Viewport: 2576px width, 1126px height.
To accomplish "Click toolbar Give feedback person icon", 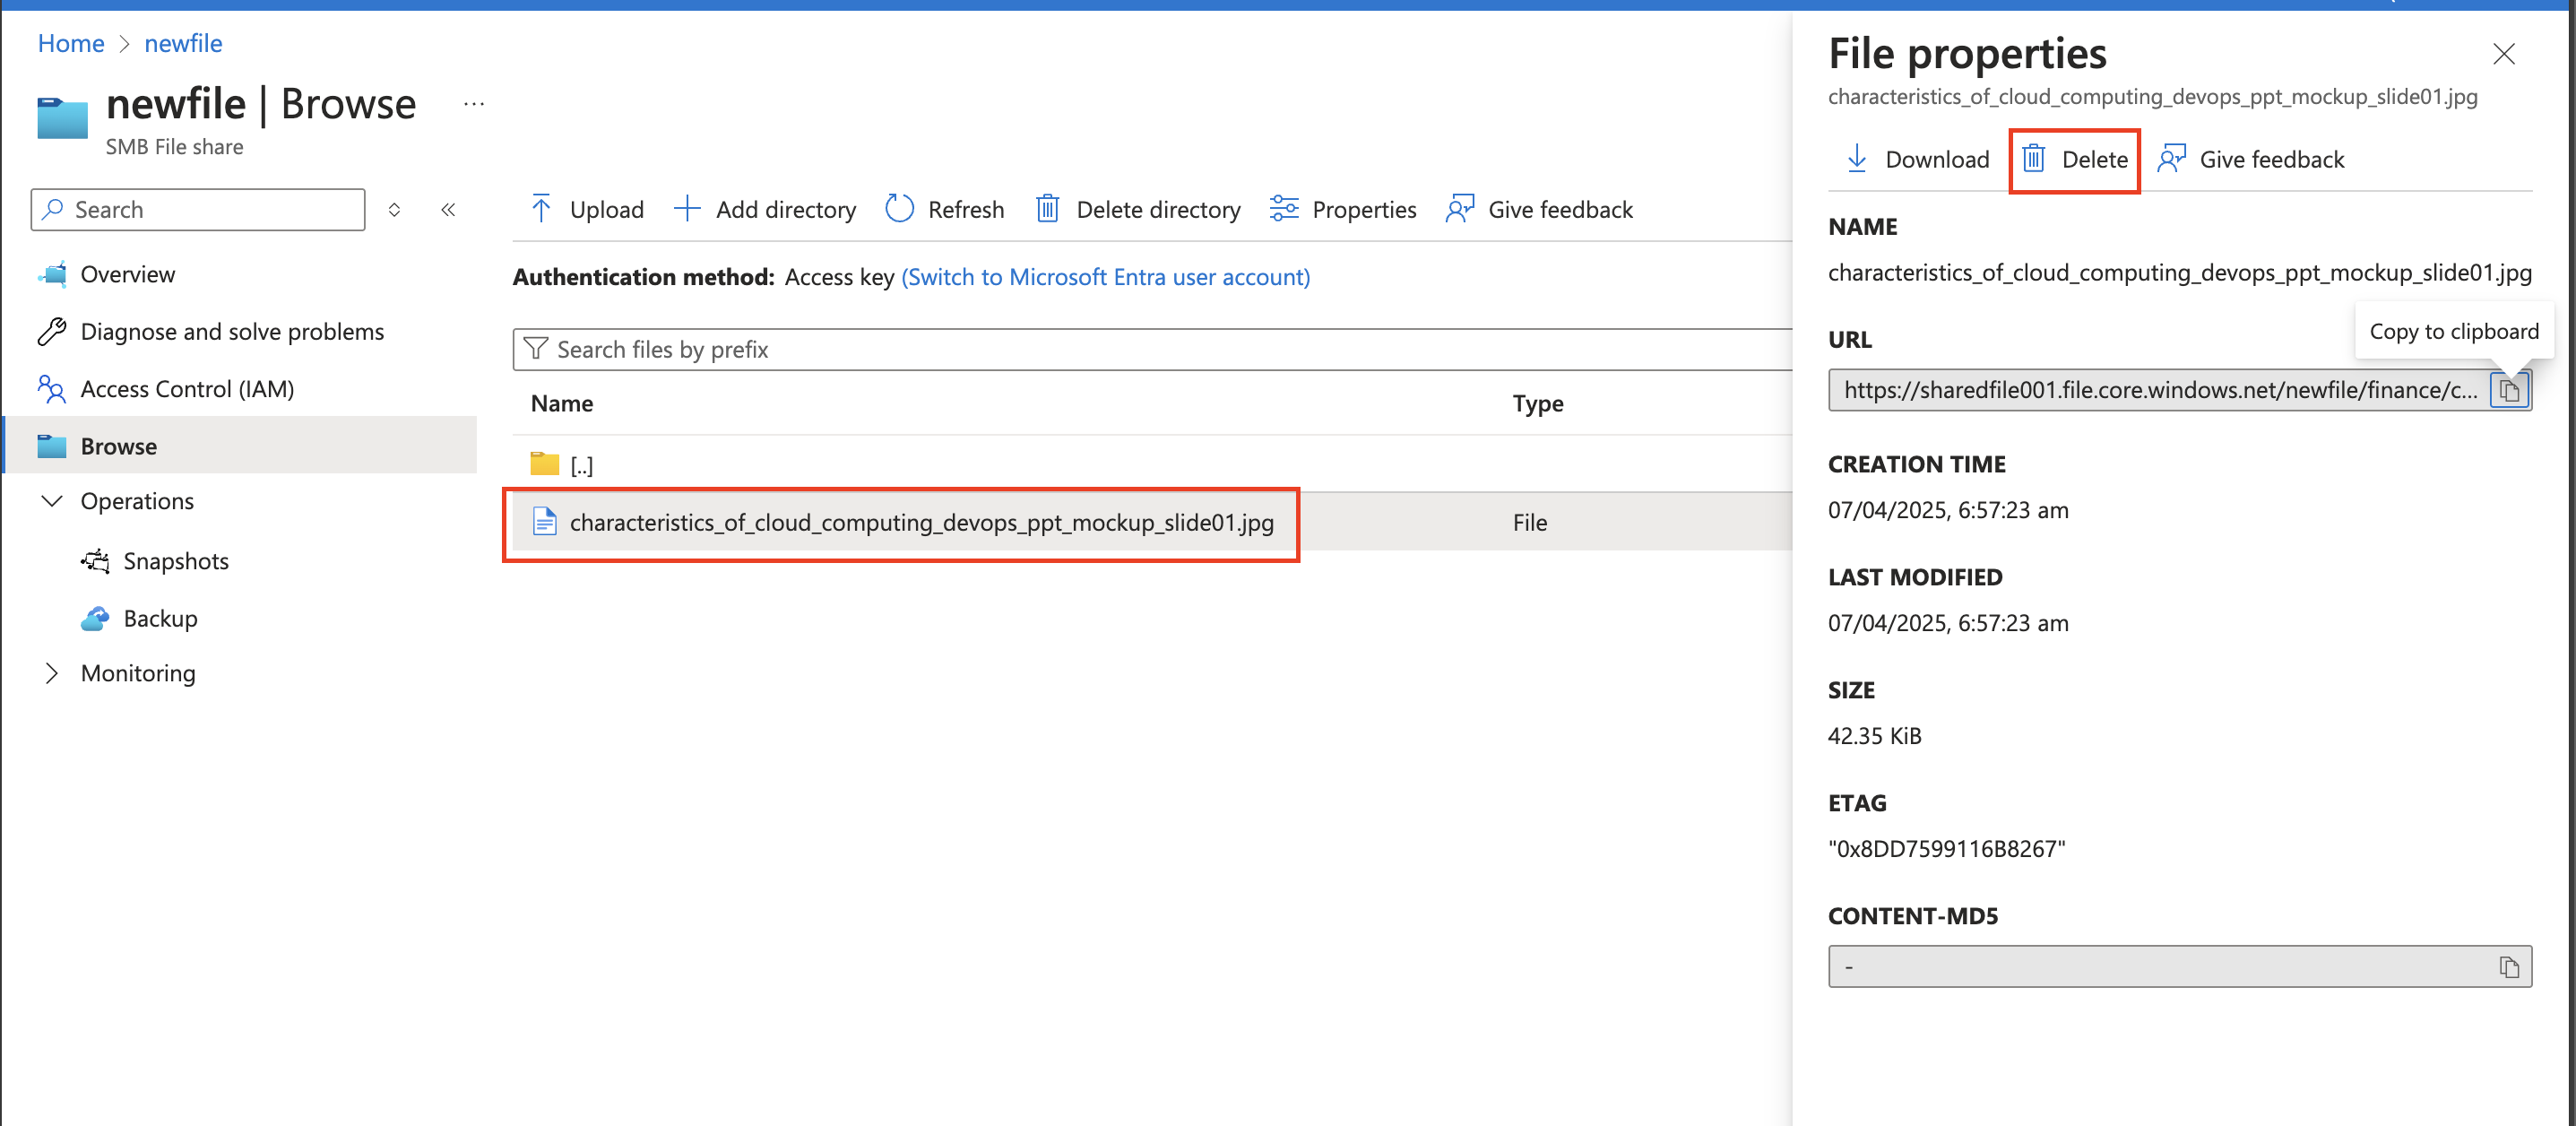I will [1459, 209].
